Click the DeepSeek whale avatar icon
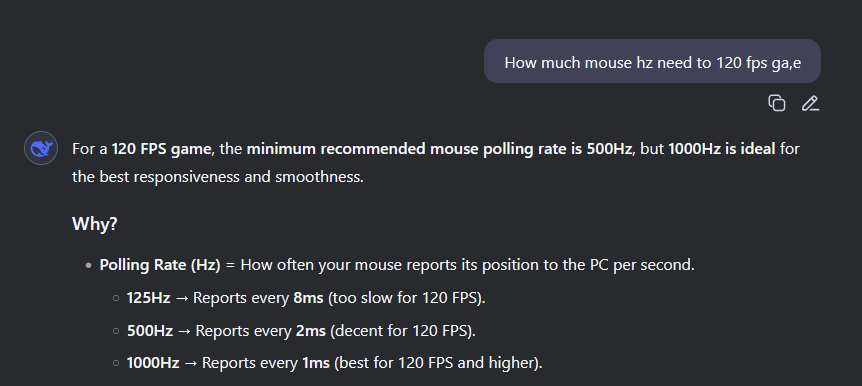The height and width of the screenshot is (386, 862). tap(41, 148)
